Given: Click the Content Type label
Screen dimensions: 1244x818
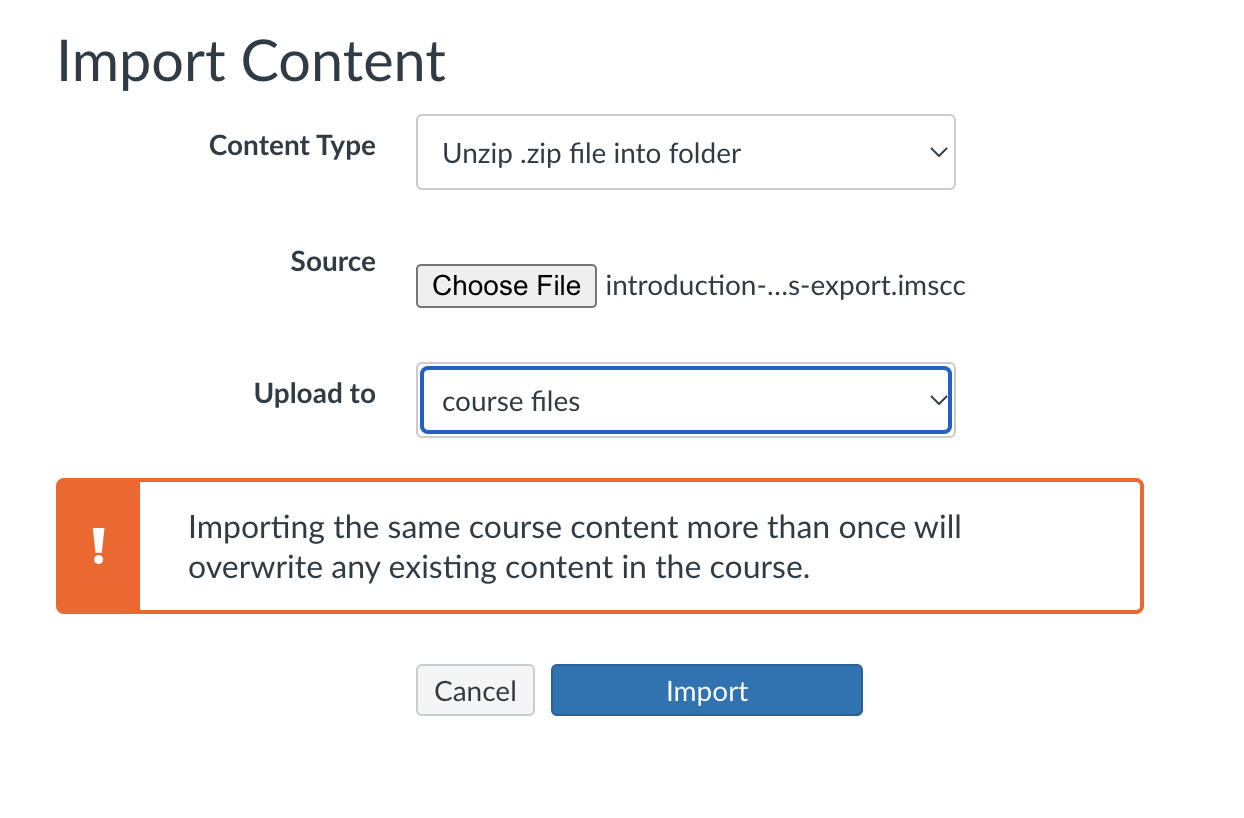Looking at the screenshot, I should tap(292, 146).
